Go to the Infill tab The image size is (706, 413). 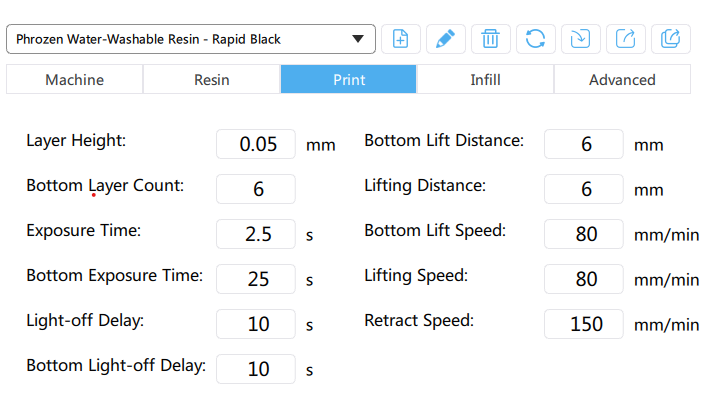pos(485,80)
